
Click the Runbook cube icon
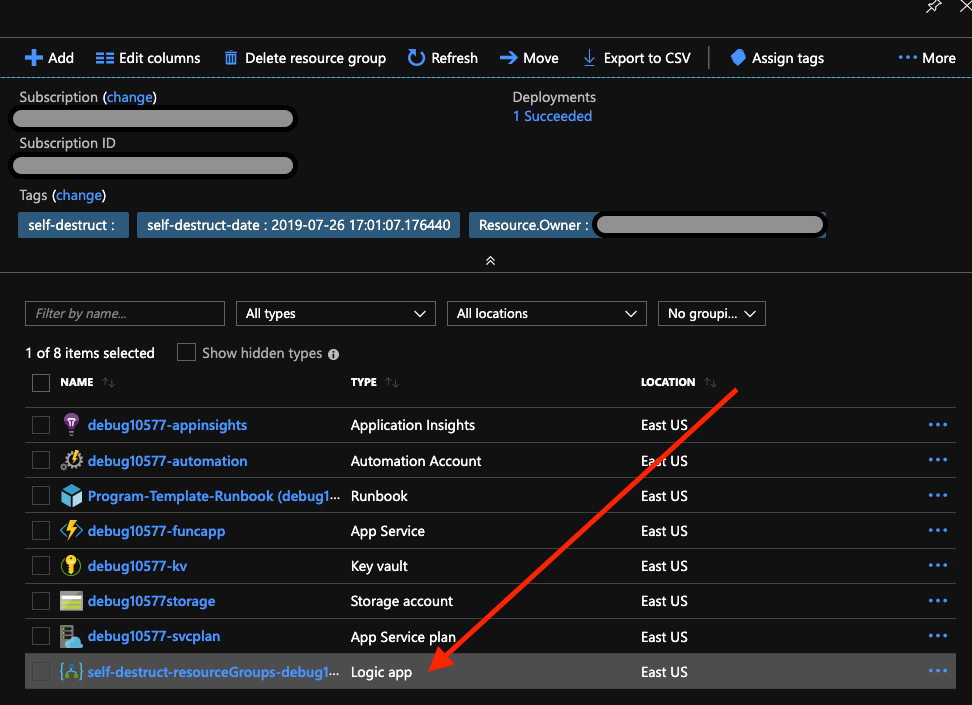[71, 495]
